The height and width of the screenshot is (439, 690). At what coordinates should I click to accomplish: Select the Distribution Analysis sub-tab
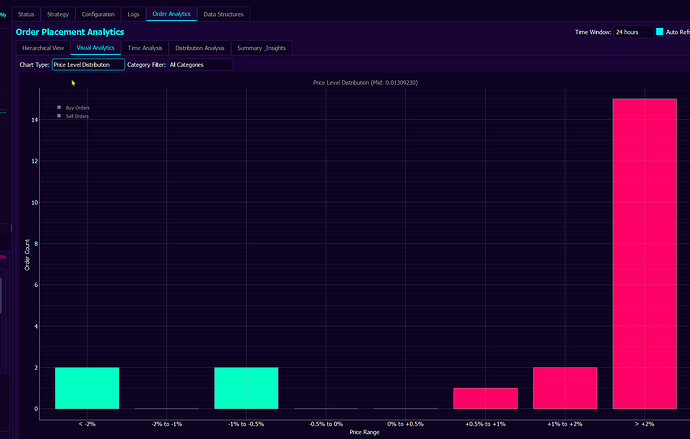(x=200, y=48)
